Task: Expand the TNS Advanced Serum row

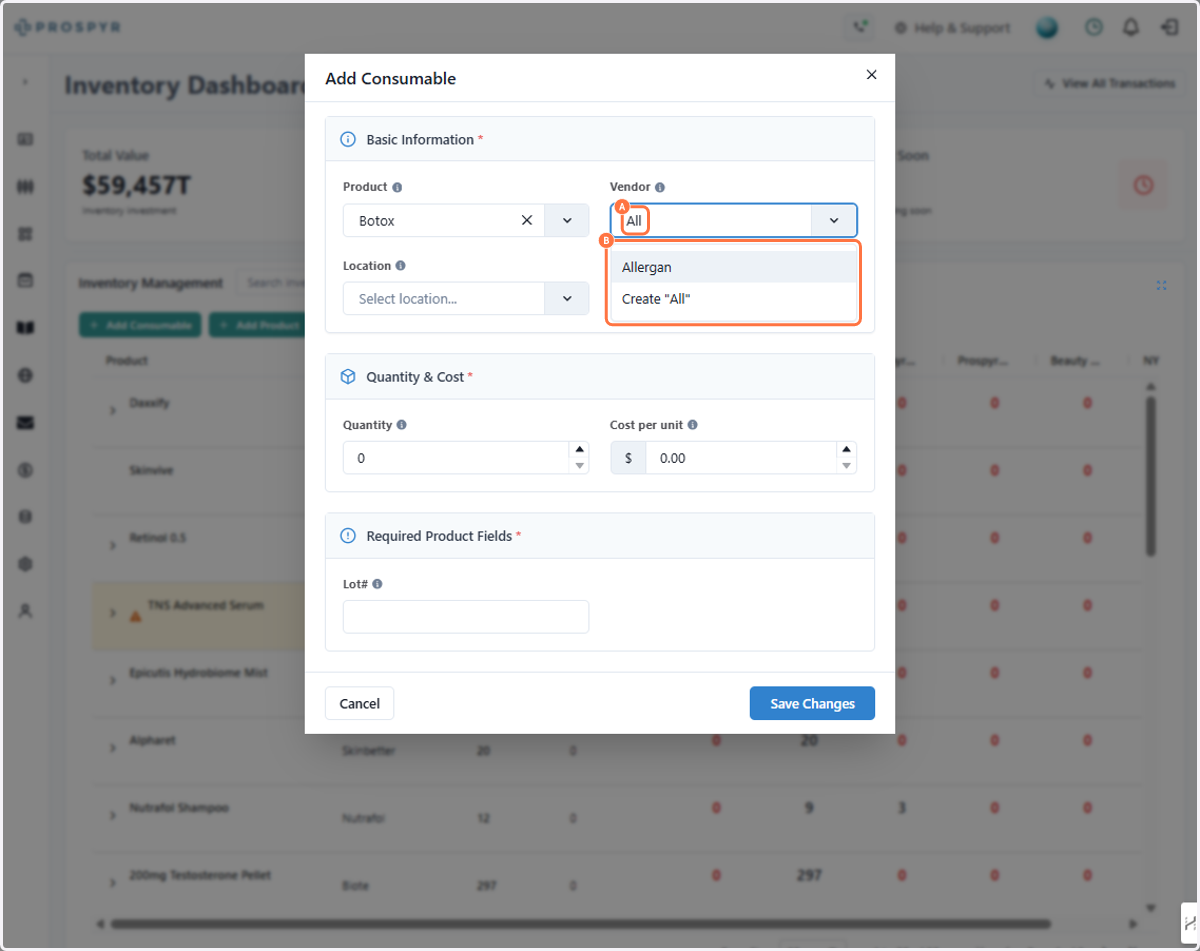Action: click(x=113, y=612)
